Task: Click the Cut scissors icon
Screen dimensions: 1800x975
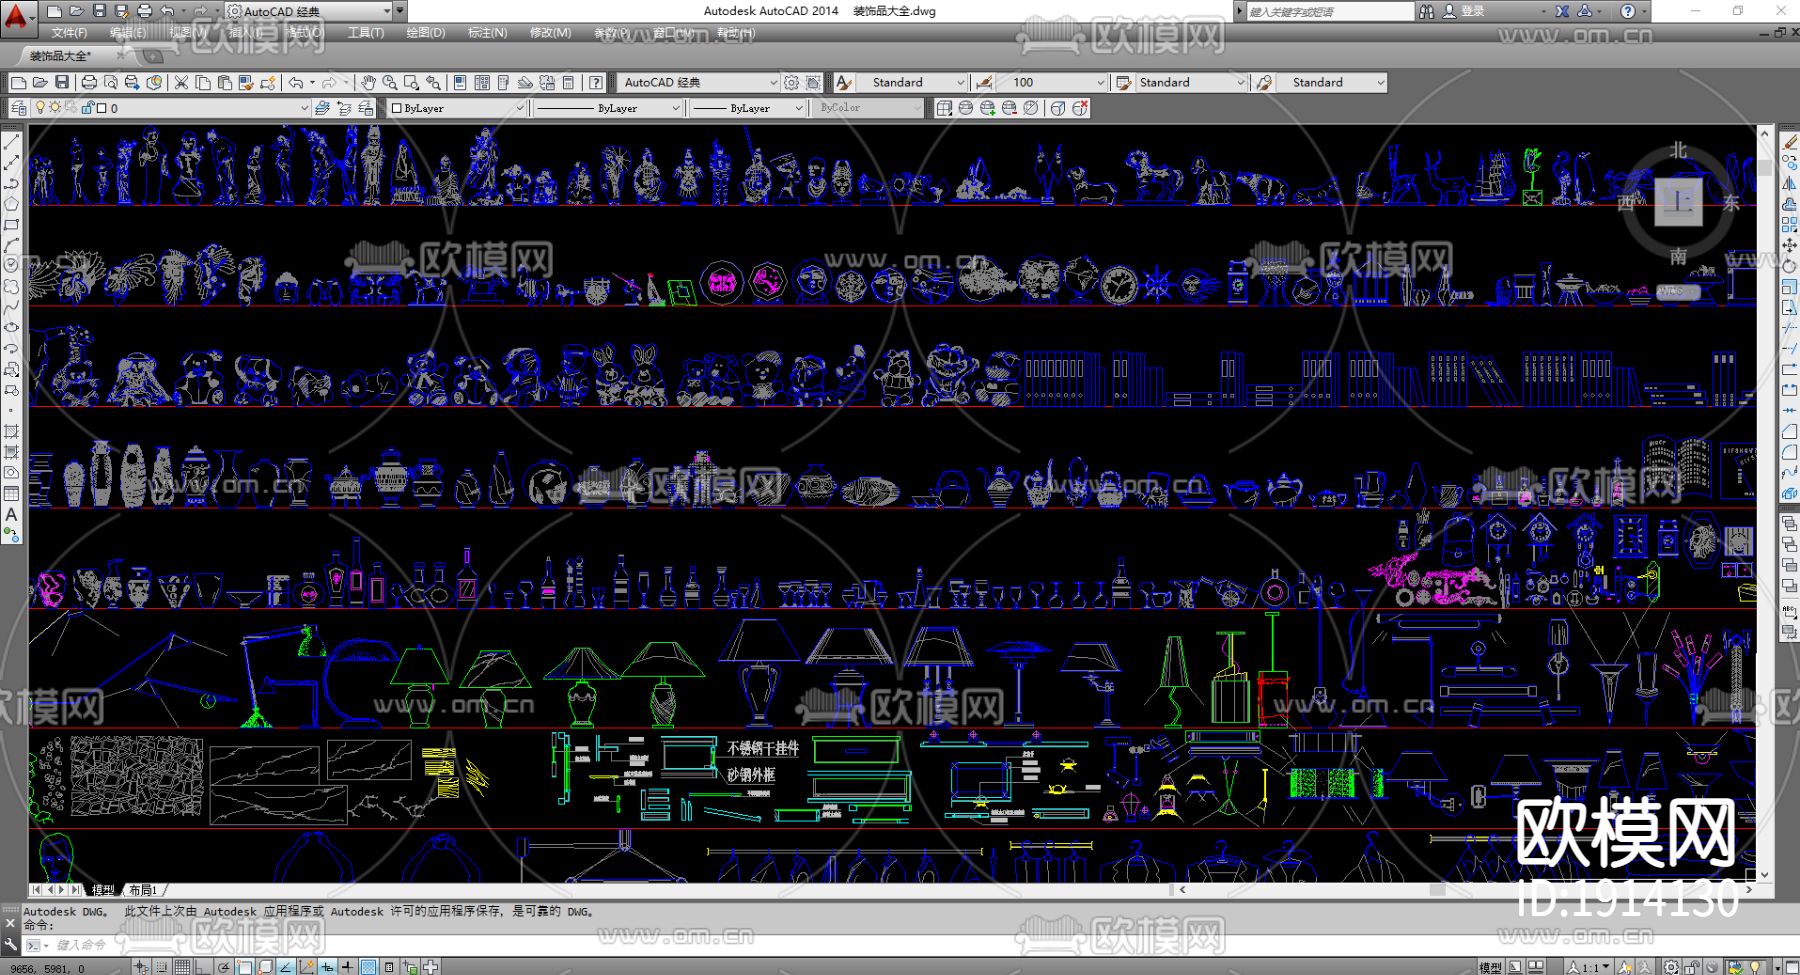Action: [x=181, y=82]
